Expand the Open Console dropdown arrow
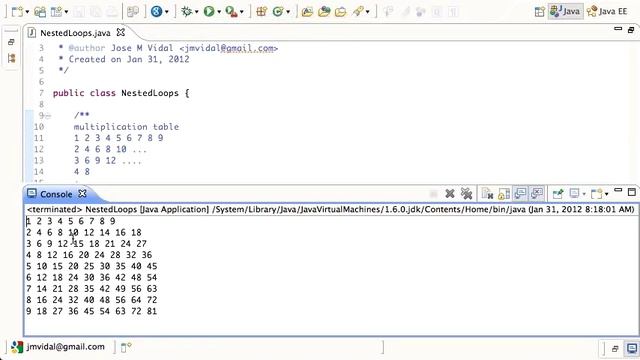This screenshot has height=360, width=640. 606,194
